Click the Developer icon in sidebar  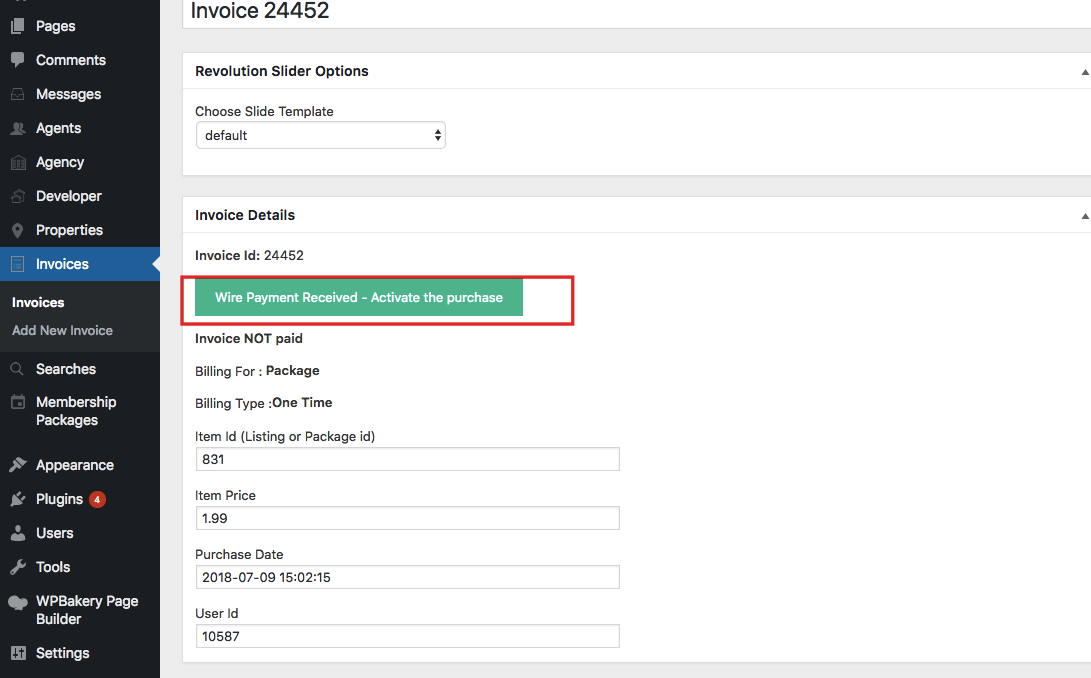tap(18, 196)
